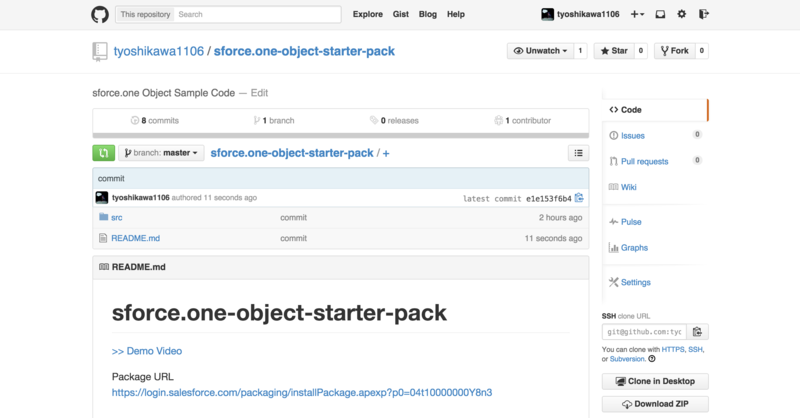Screen dimensions: 800x418
Task: Edit the repository description
Action: coord(259,93)
